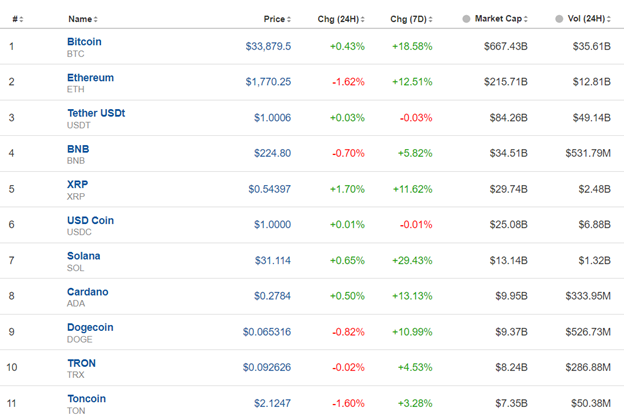The image size is (624, 415).
Task: Open the Ethereum link
Action: 90,78
